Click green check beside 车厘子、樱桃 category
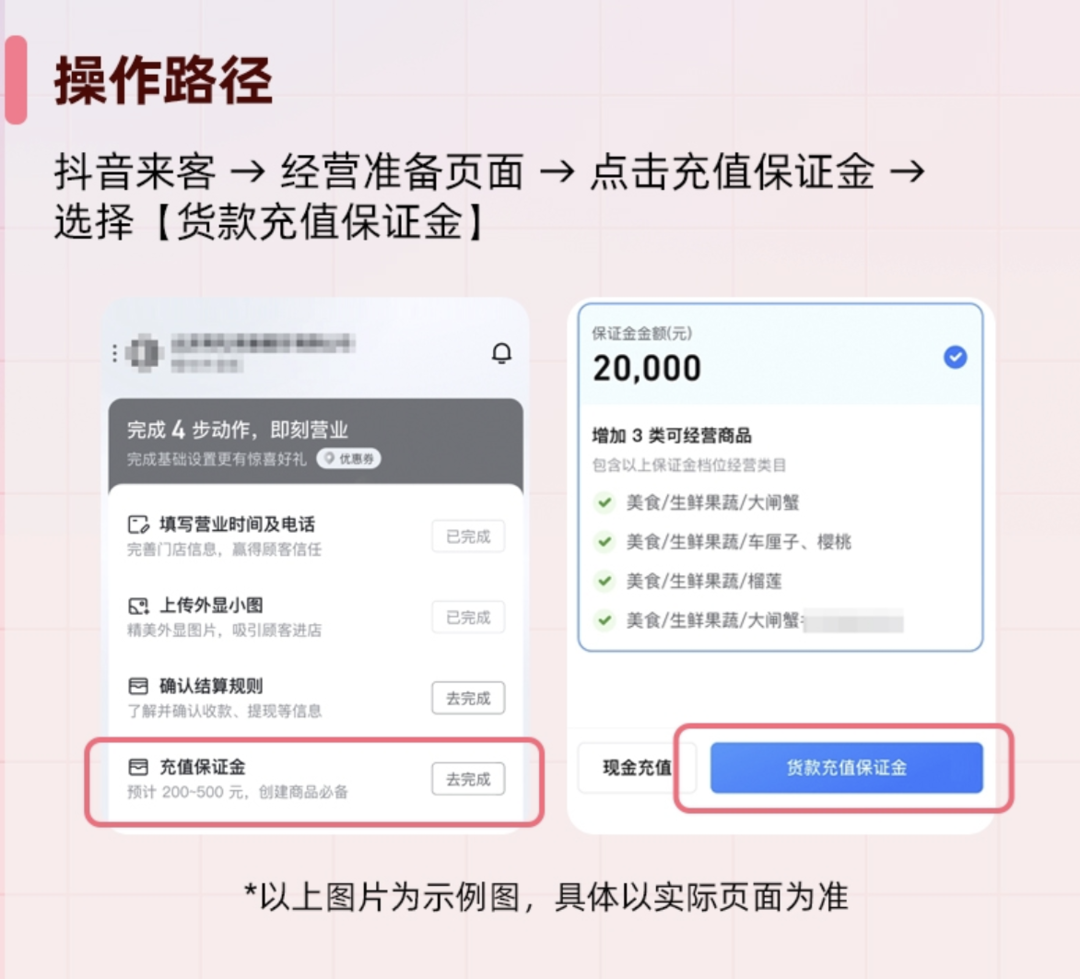The width and height of the screenshot is (1080, 979). (x=604, y=542)
